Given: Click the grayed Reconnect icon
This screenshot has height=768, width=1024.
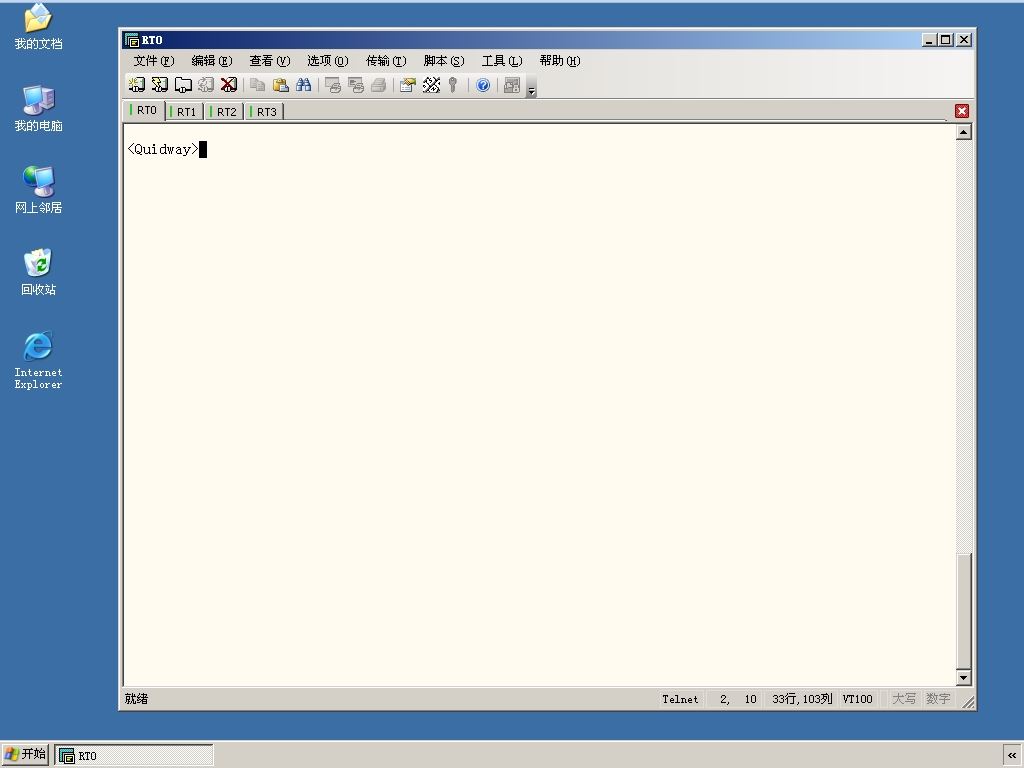Looking at the screenshot, I should 206,85.
